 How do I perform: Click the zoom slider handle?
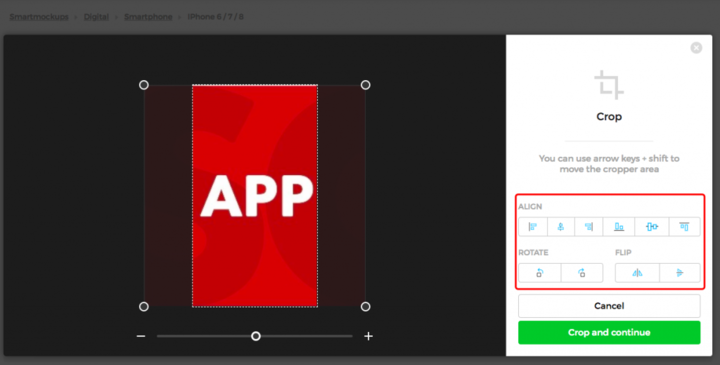(256, 336)
